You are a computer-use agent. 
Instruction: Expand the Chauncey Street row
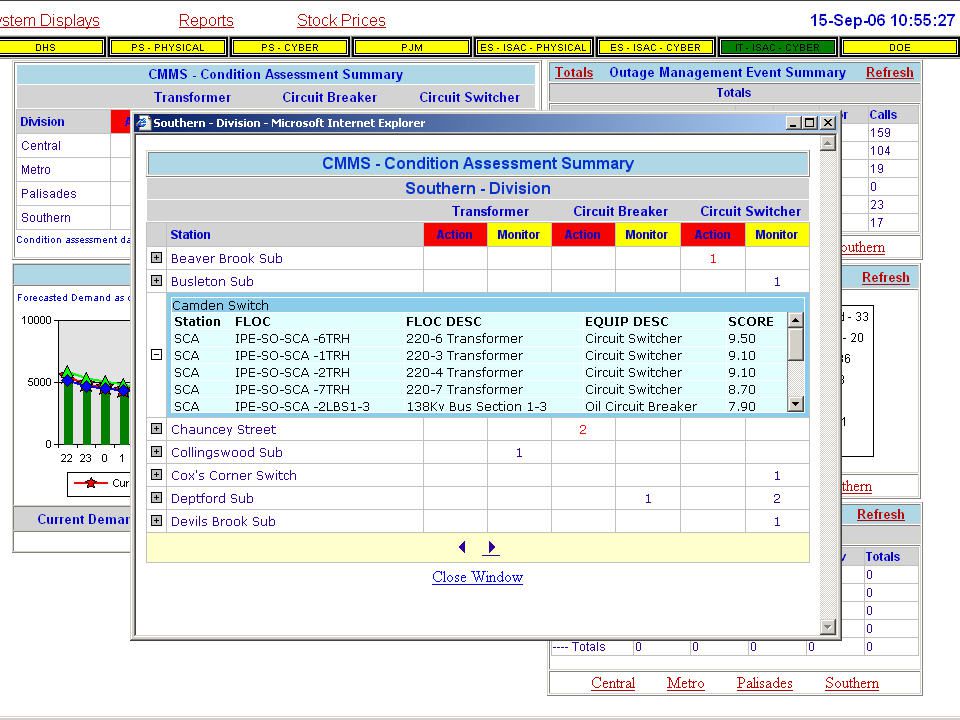click(x=156, y=429)
